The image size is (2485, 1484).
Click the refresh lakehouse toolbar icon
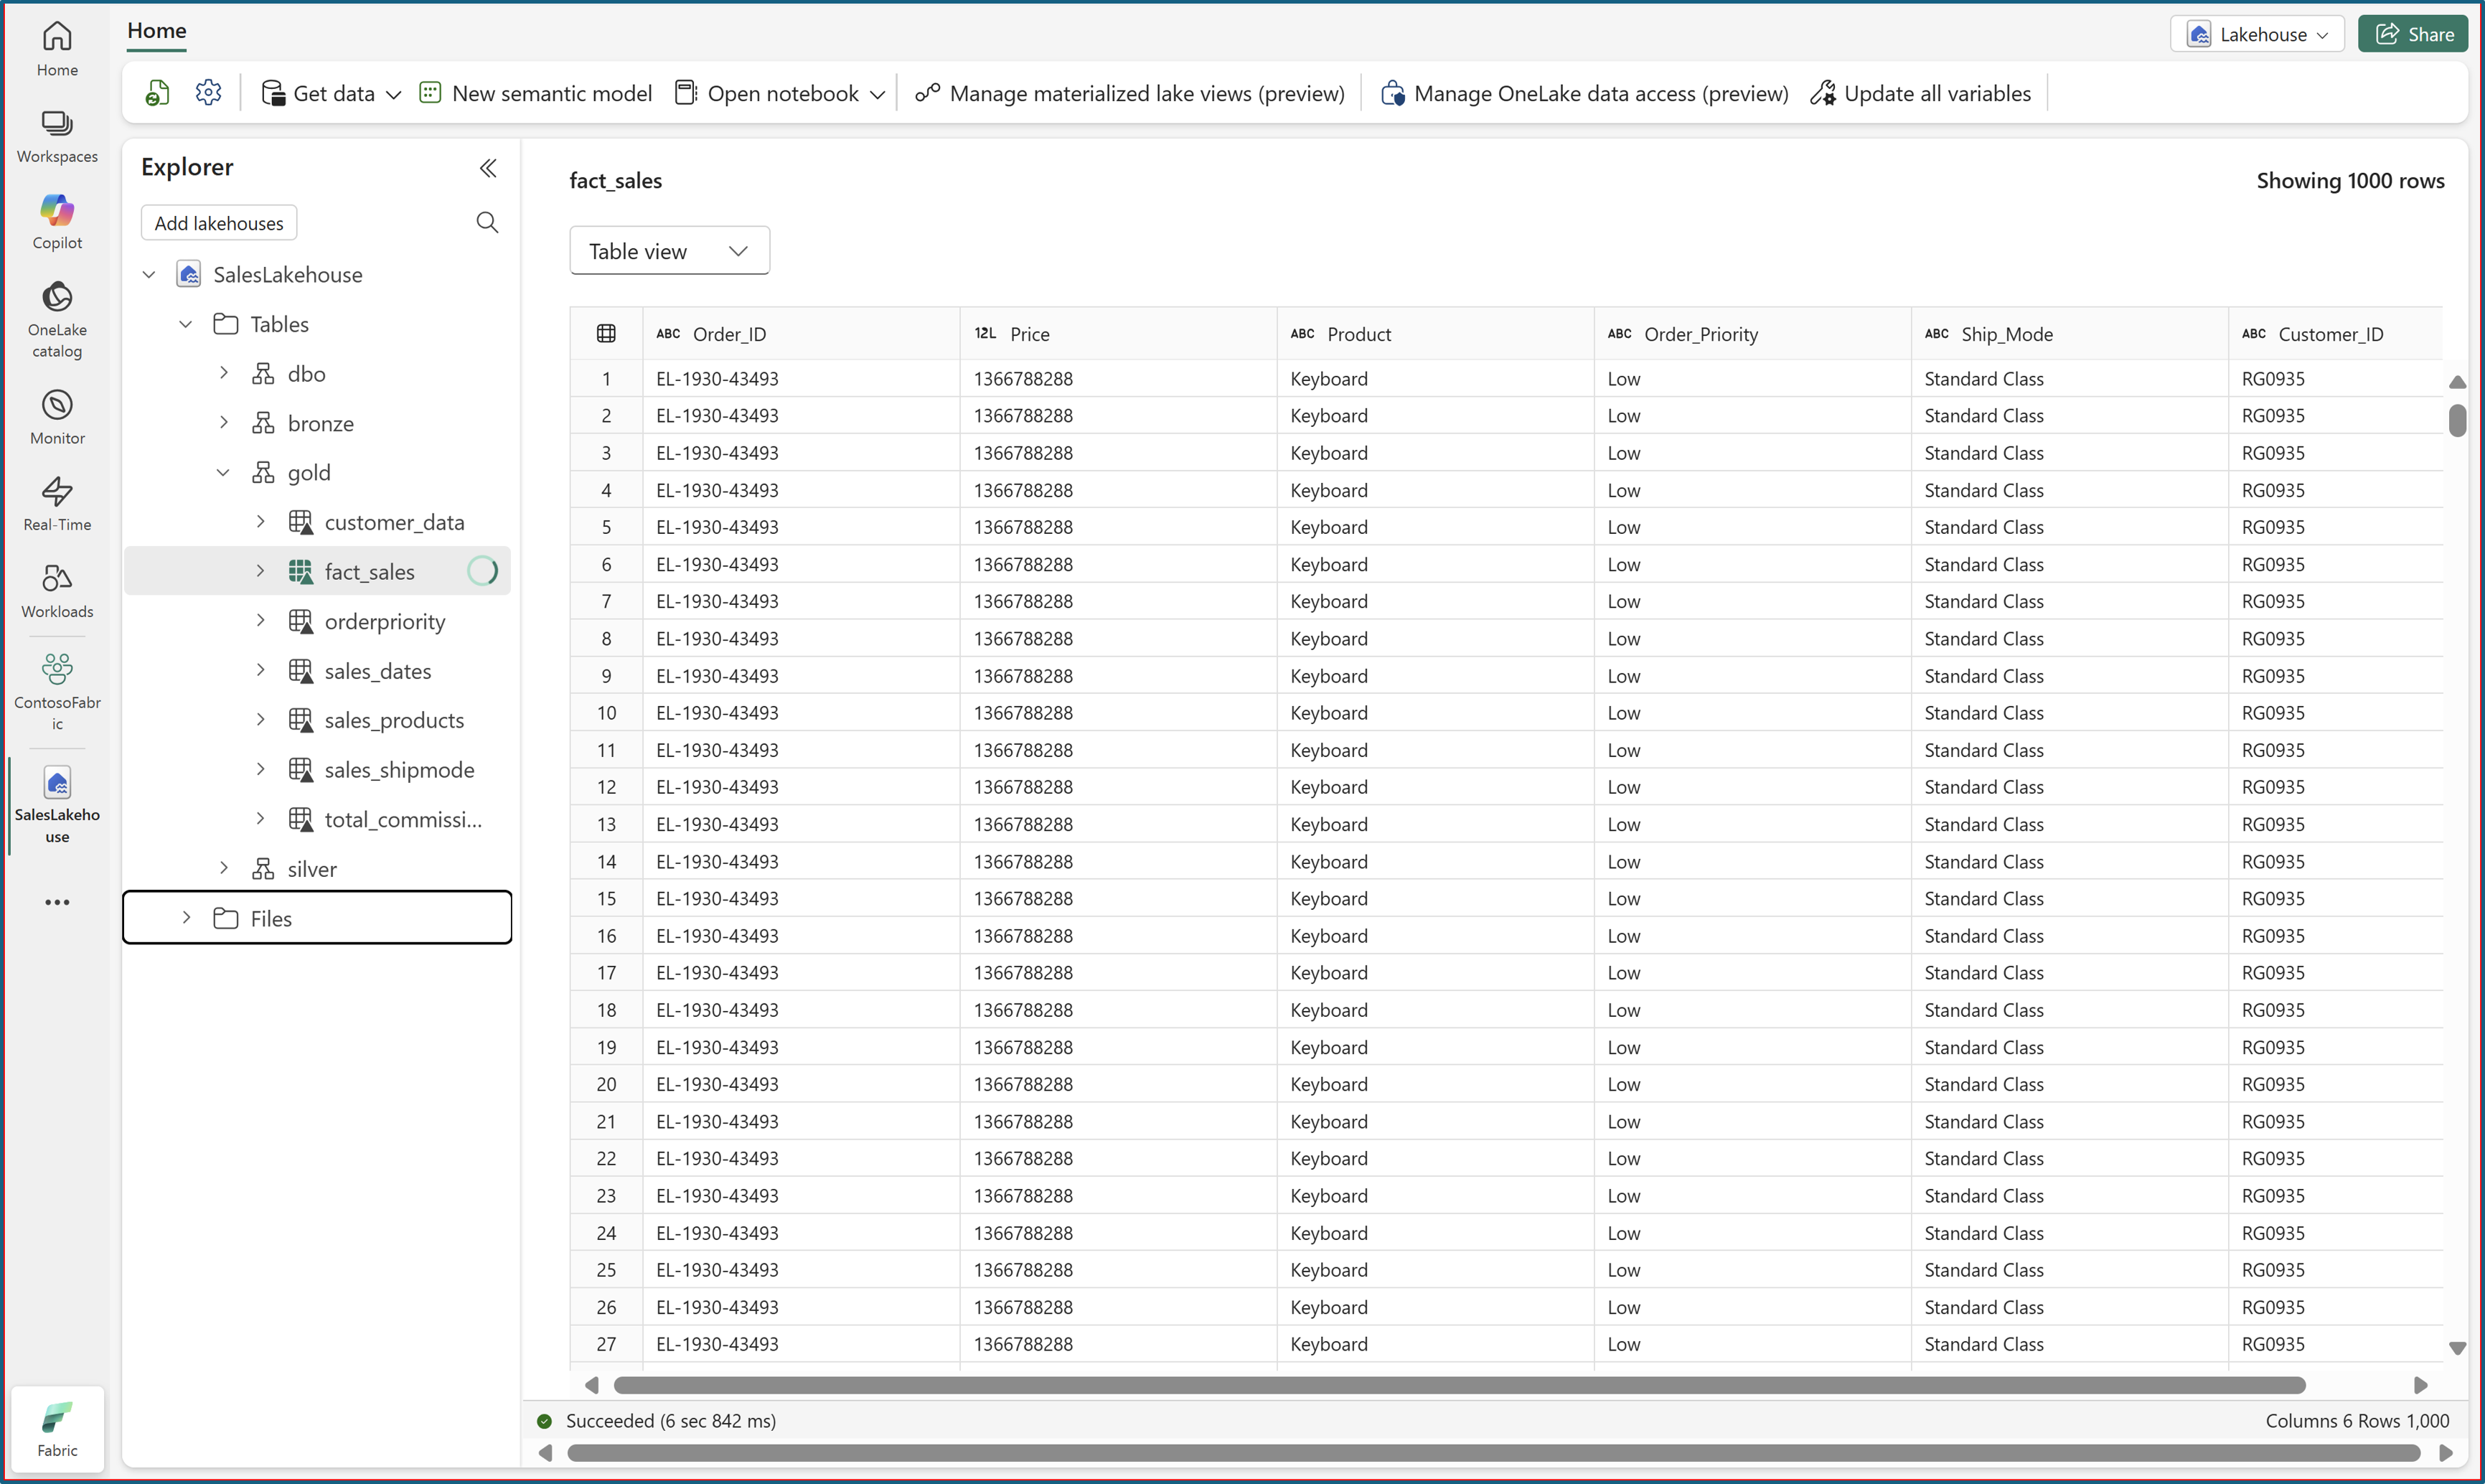click(158, 93)
